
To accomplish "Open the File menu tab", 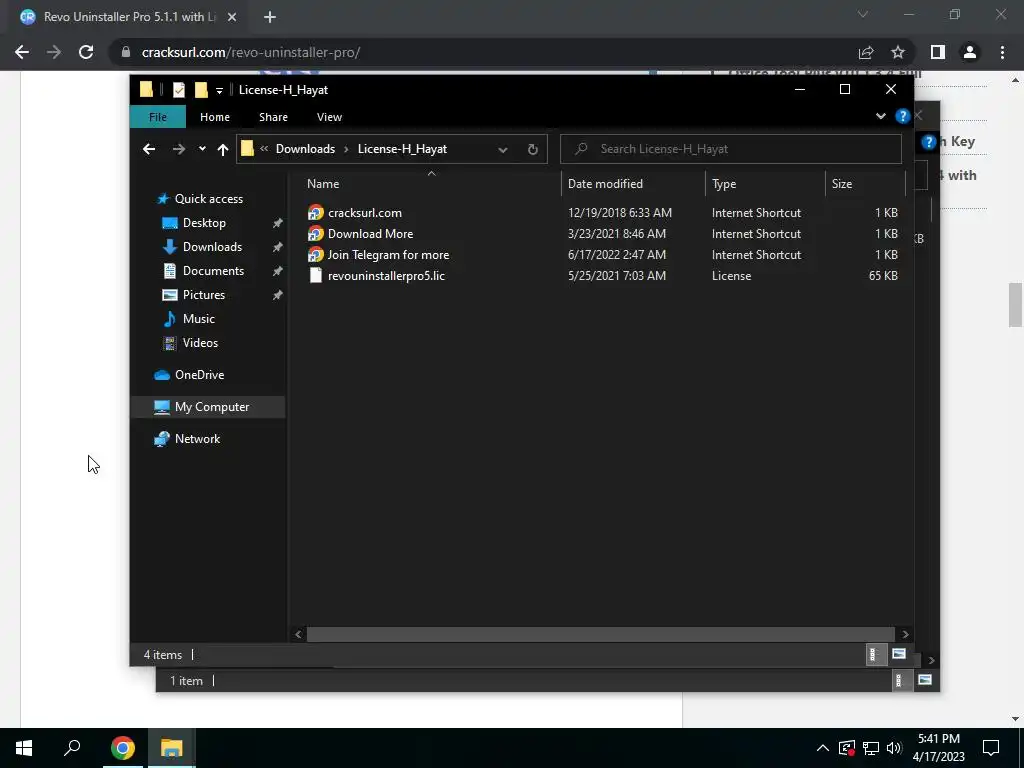I will [x=158, y=117].
